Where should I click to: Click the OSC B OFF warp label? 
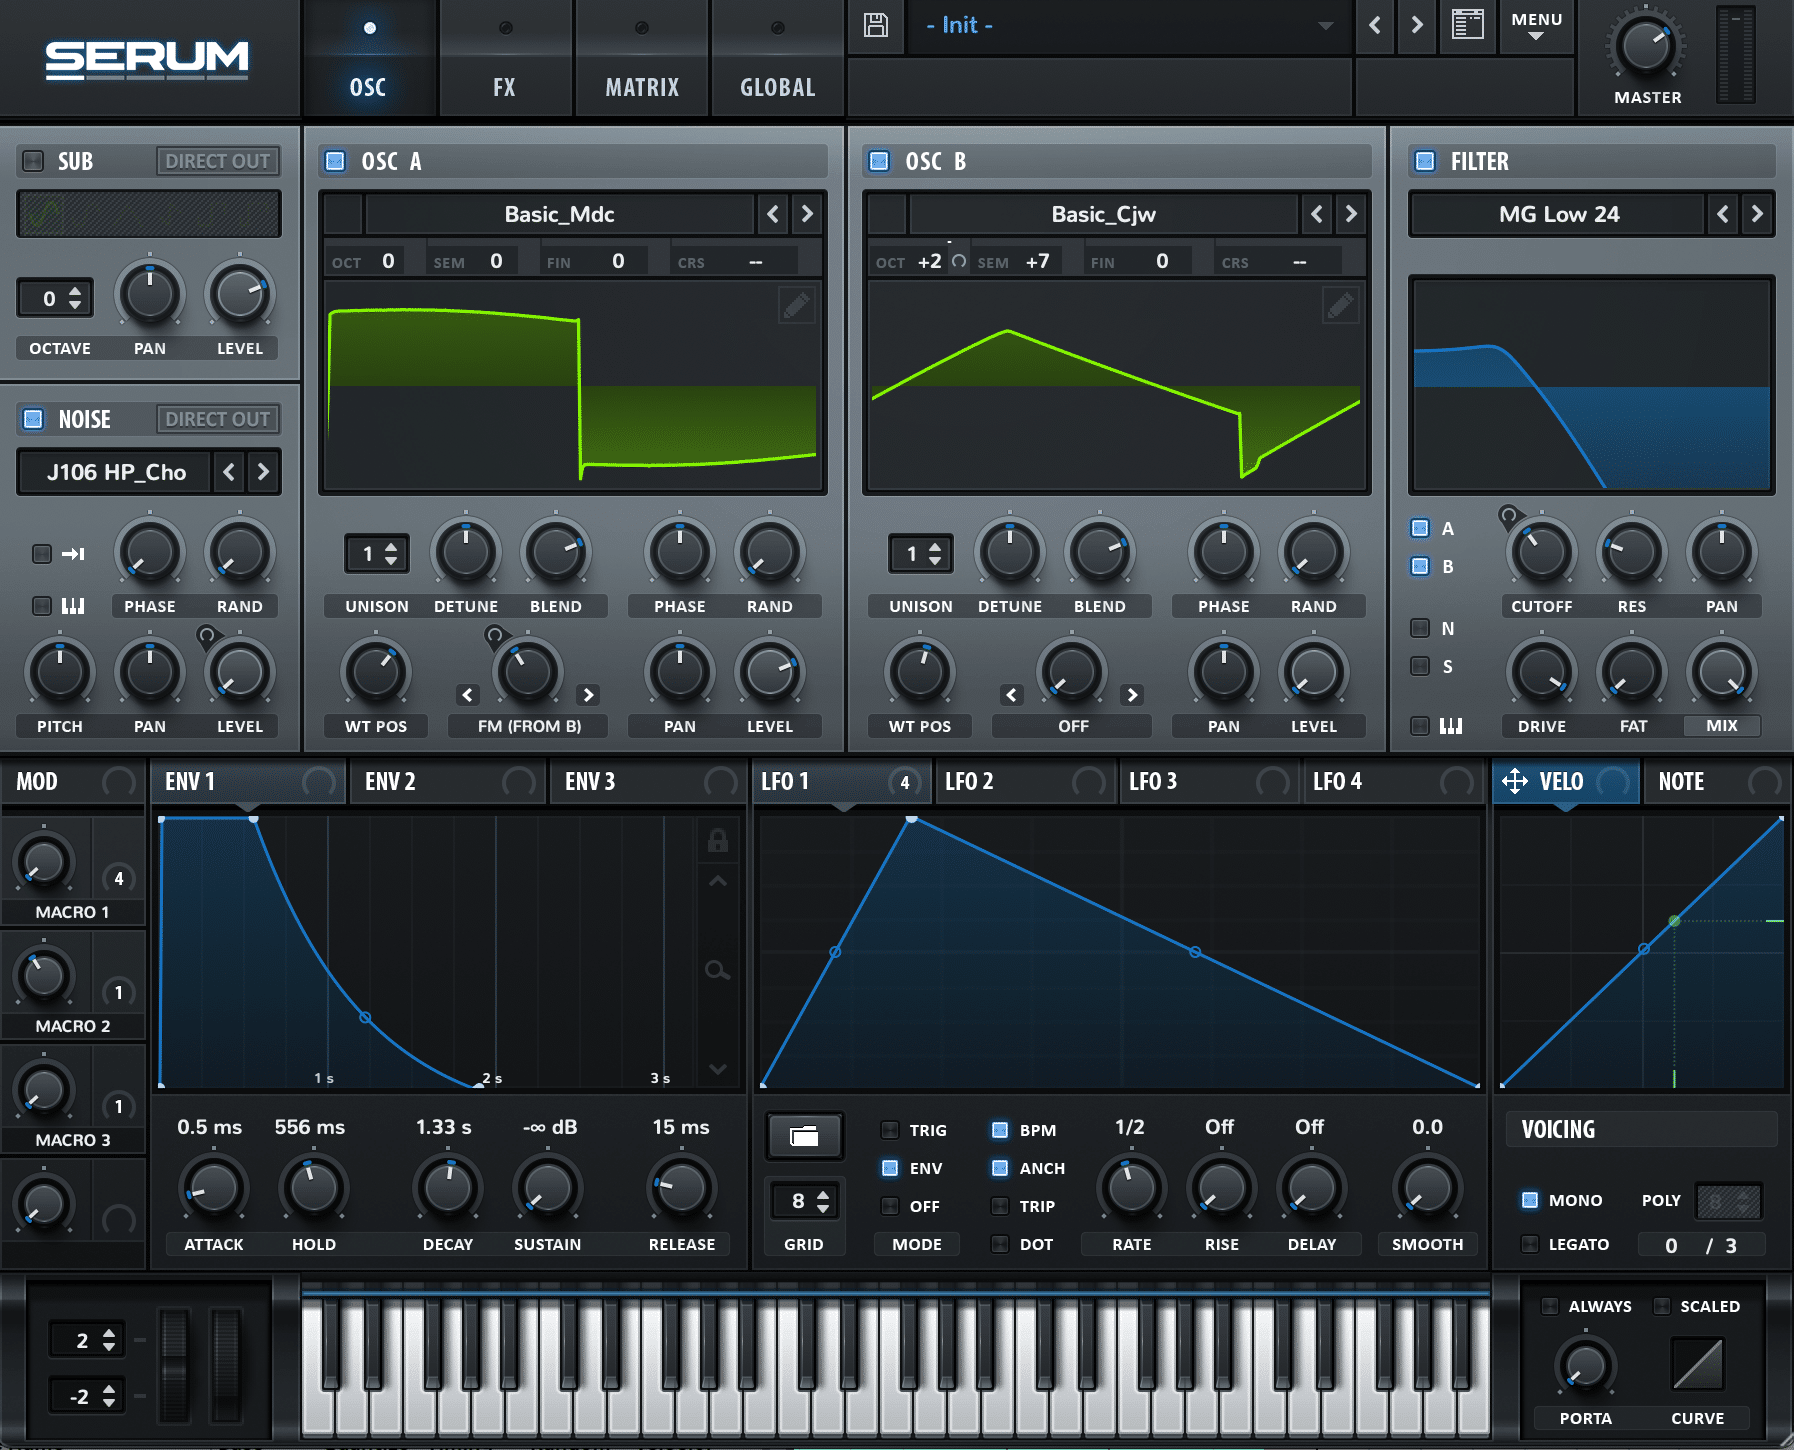pyautogui.click(x=1073, y=726)
